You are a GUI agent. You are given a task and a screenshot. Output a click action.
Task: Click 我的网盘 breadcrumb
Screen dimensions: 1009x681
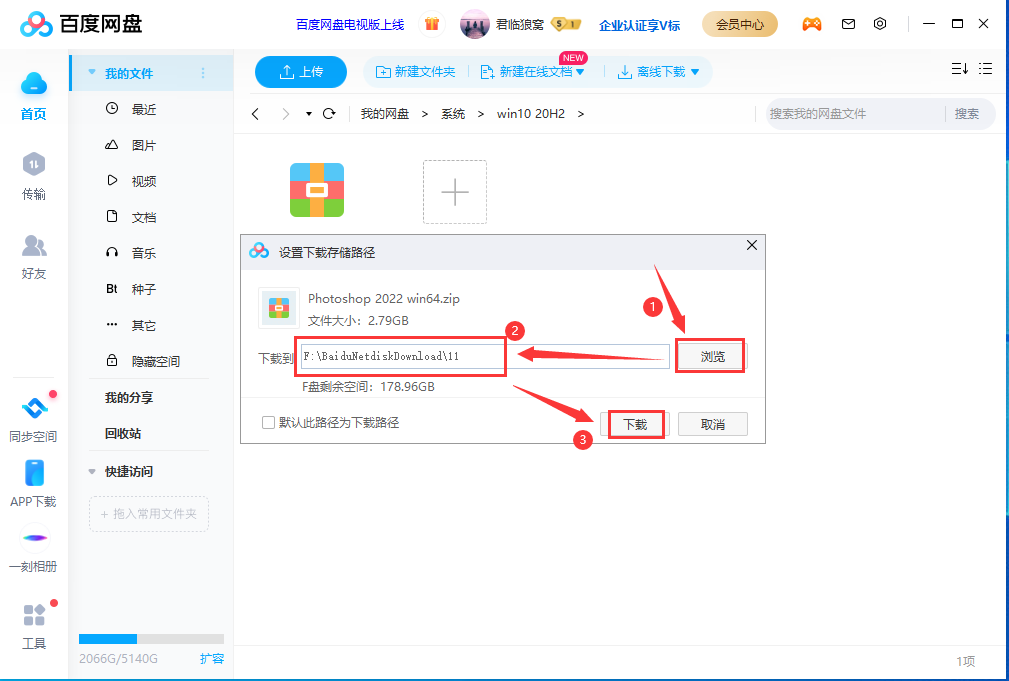pyautogui.click(x=385, y=114)
